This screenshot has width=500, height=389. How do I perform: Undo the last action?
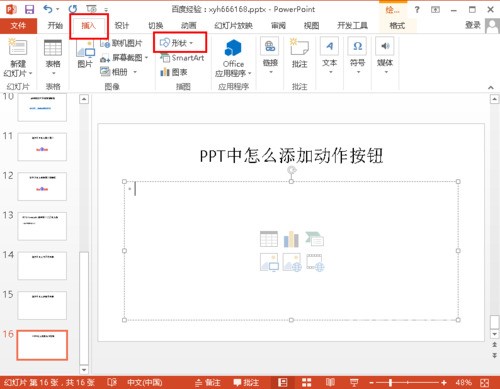(48, 9)
